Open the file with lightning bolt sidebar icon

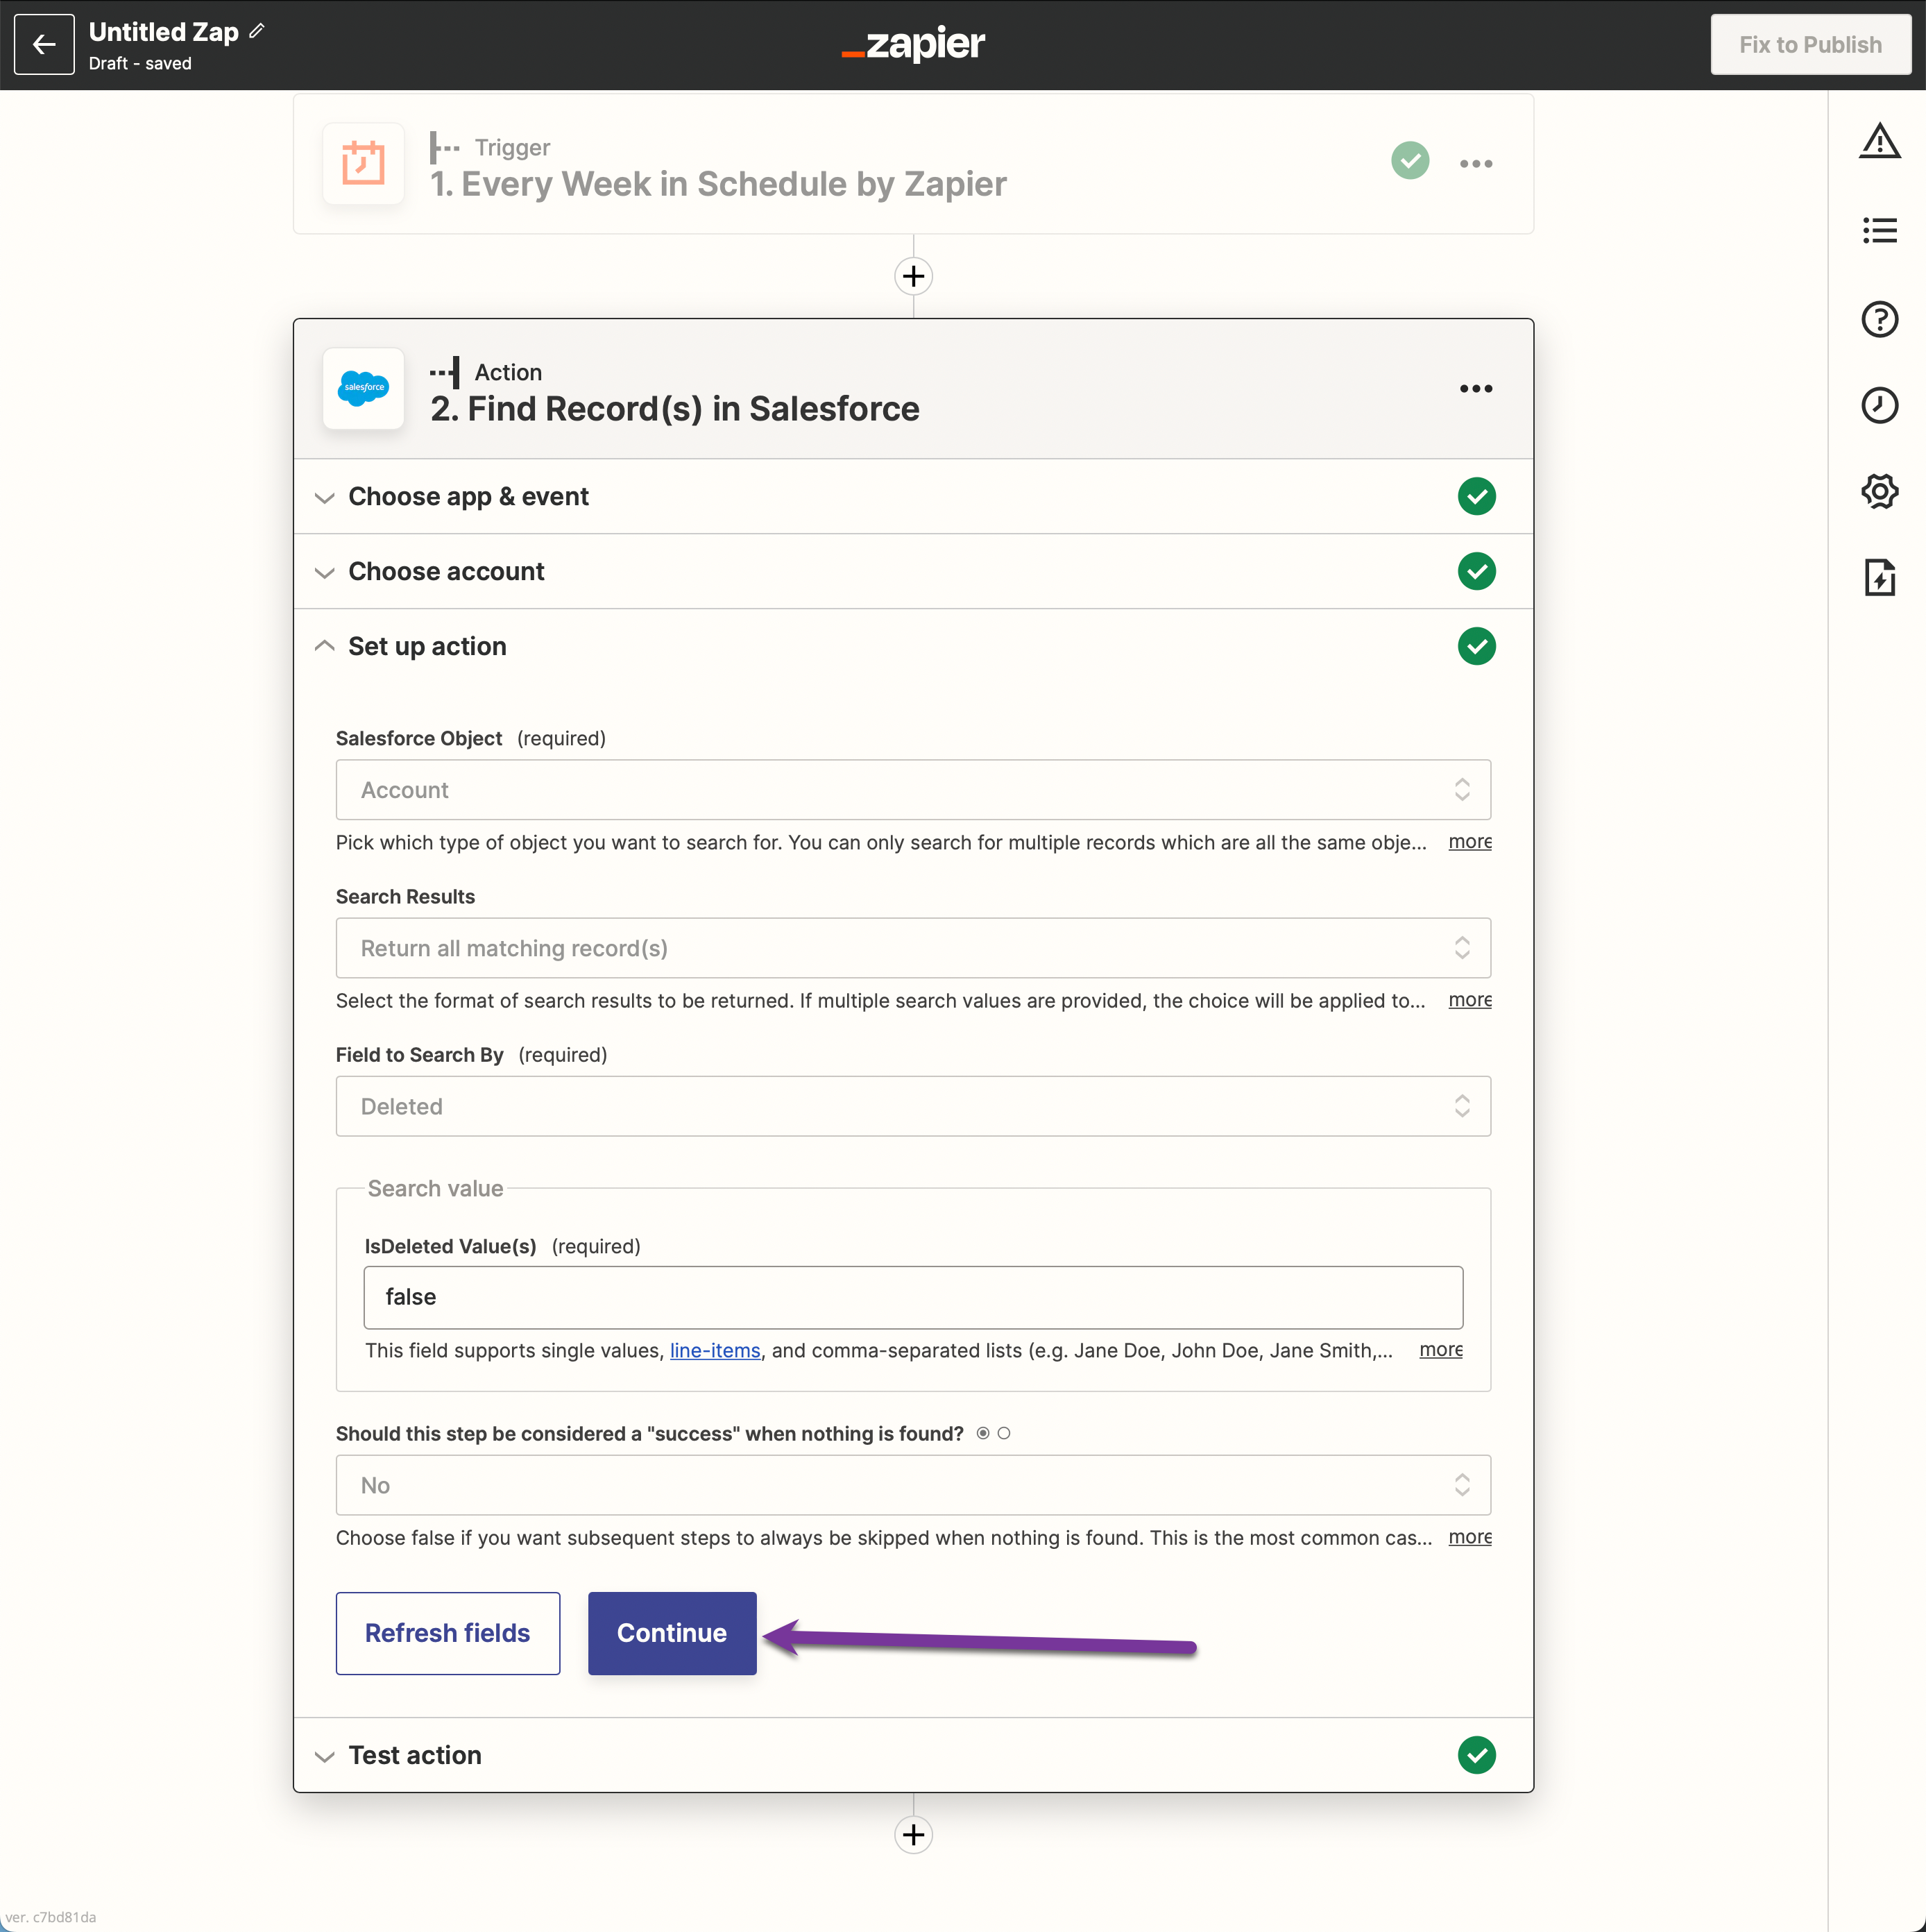pyautogui.click(x=1879, y=578)
